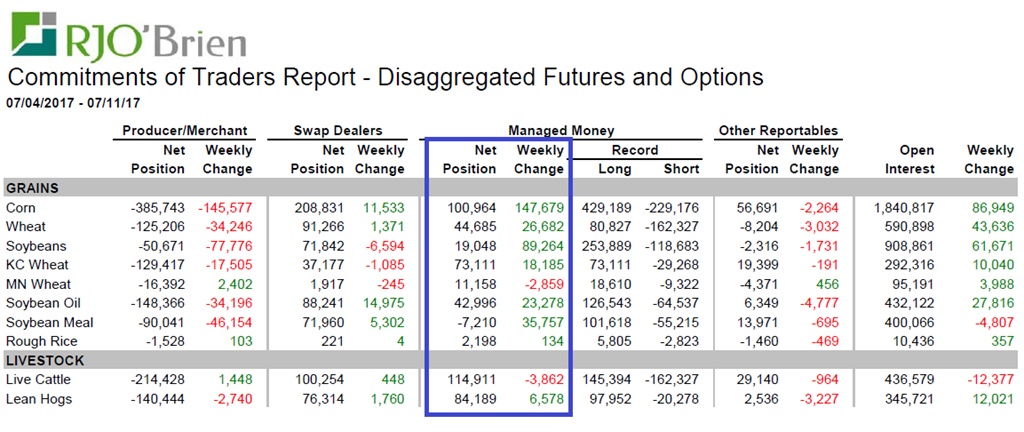Click Live Cattle weekly change -3,862
The image size is (1024, 432).
[545, 380]
